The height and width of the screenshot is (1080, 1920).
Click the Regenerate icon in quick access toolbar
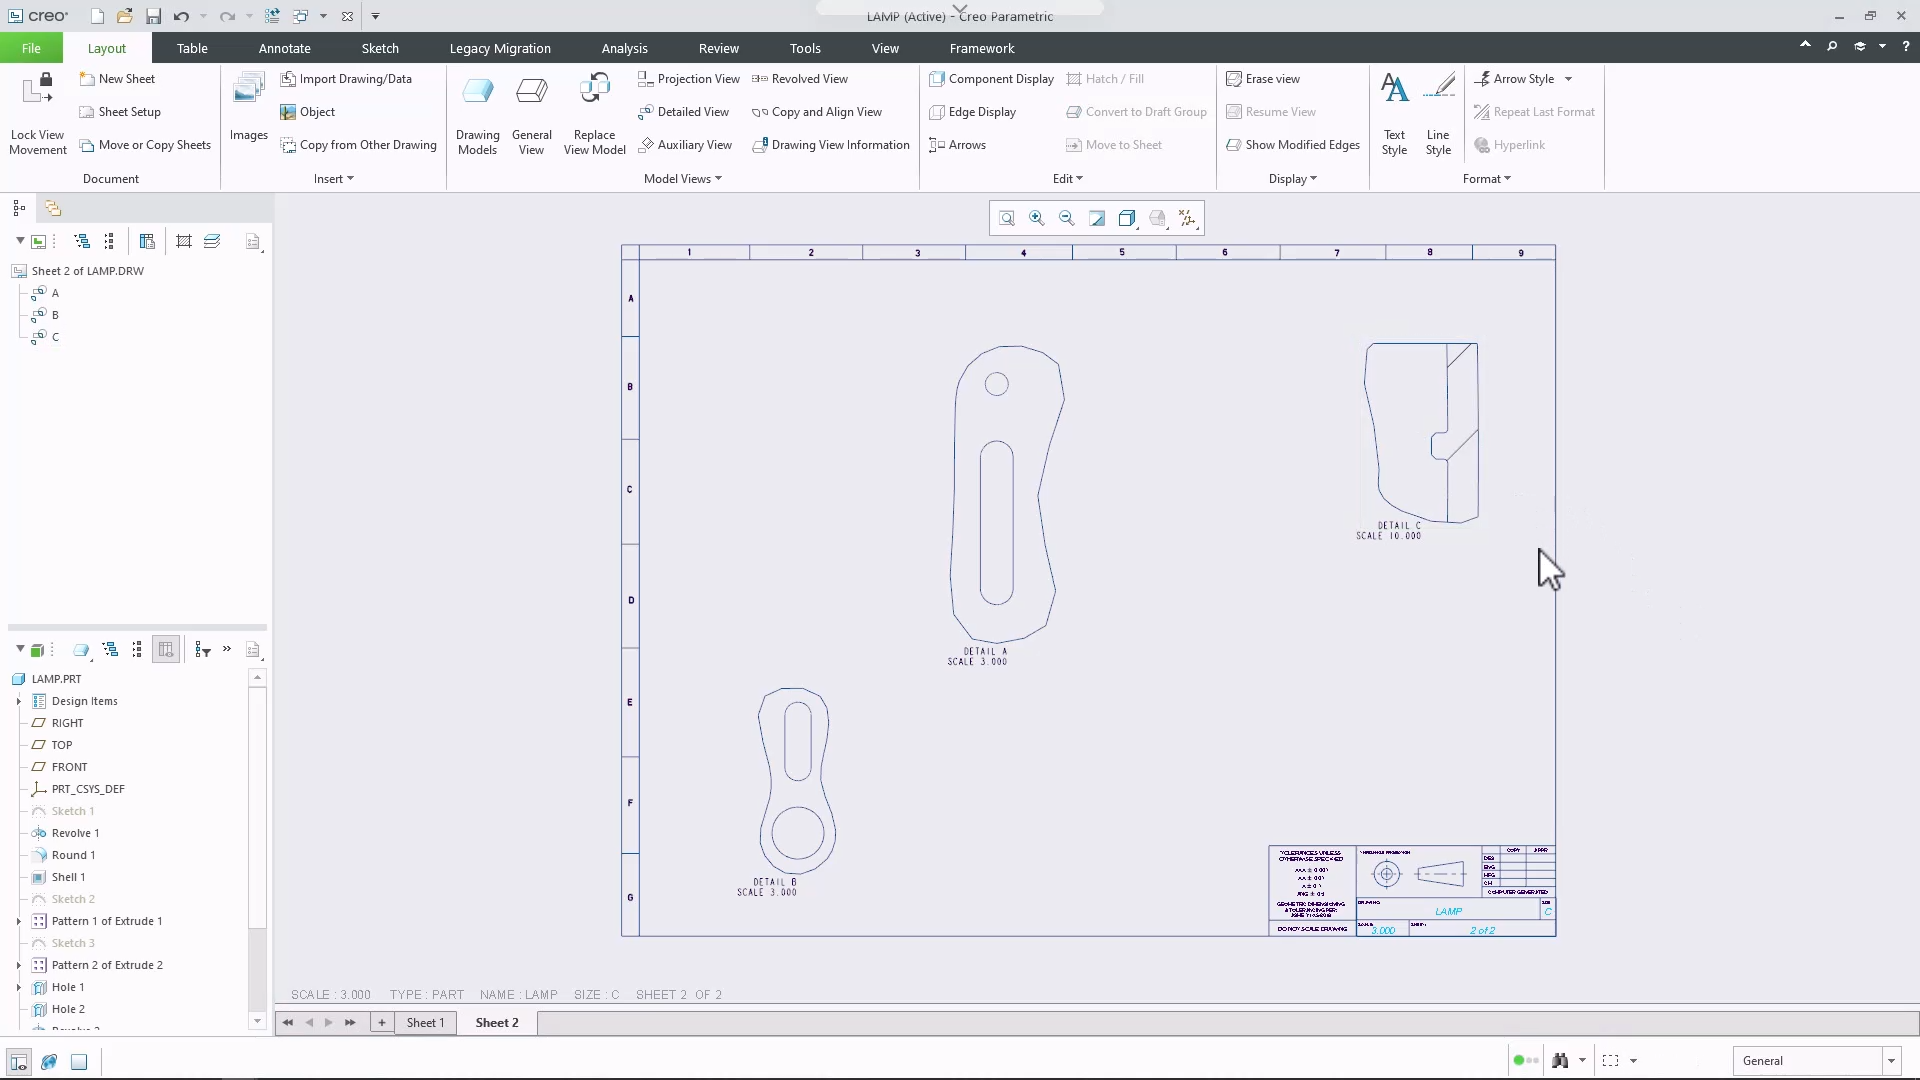[x=272, y=16]
